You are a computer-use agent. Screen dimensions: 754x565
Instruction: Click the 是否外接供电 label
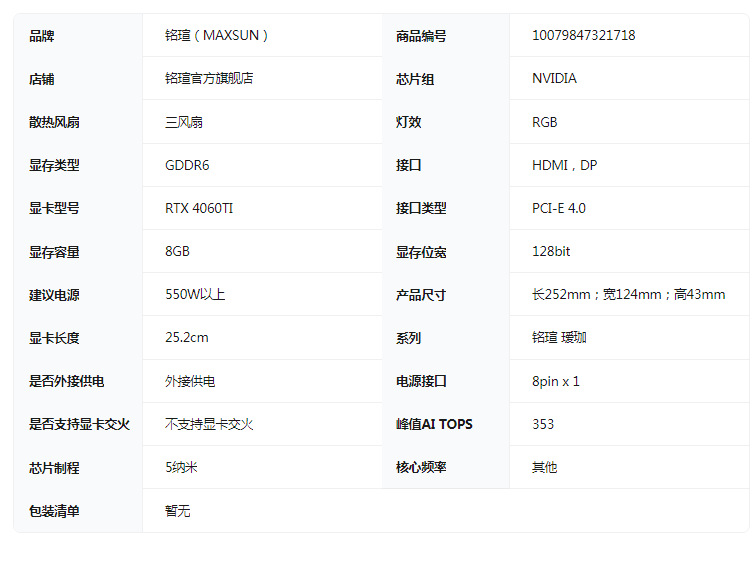pyautogui.click(x=67, y=381)
